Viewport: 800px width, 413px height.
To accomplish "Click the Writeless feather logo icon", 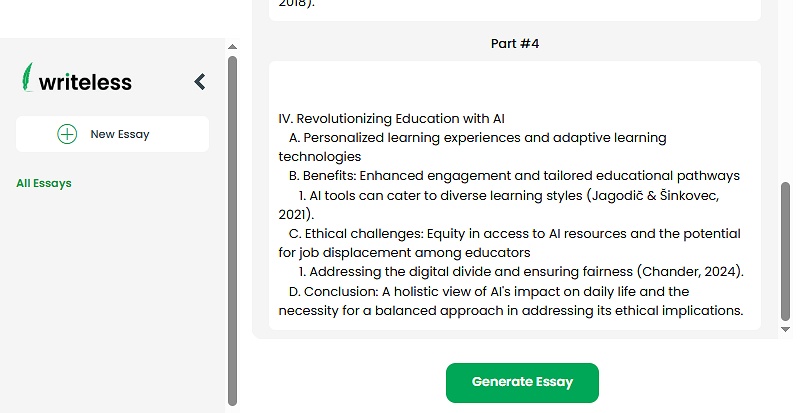I will [x=28, y=78].
